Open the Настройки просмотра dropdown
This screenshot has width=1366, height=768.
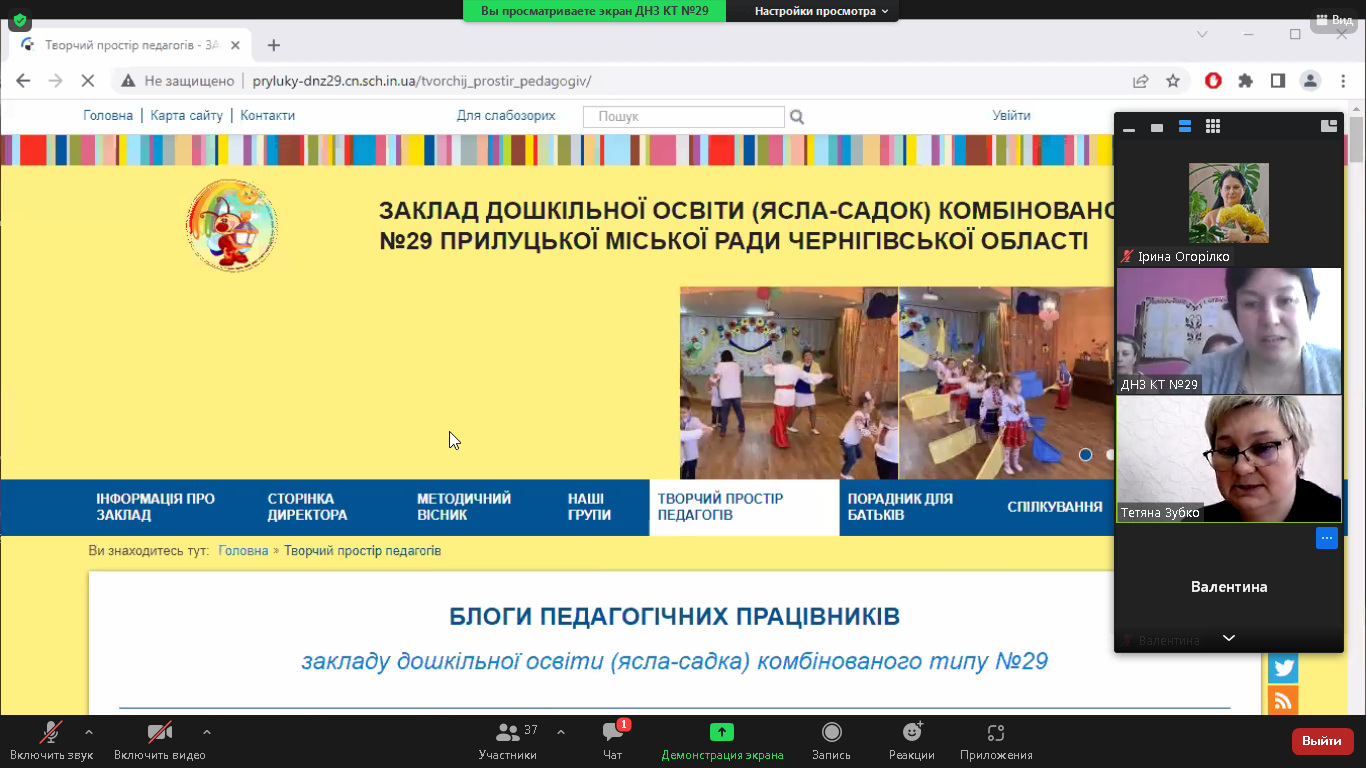(x=821, y=11)
